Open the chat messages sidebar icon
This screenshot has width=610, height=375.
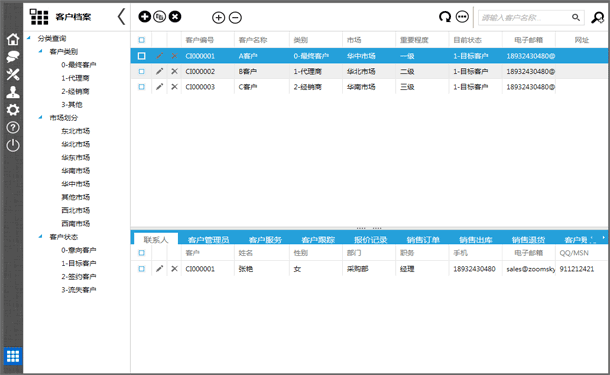tap(13, 57)
